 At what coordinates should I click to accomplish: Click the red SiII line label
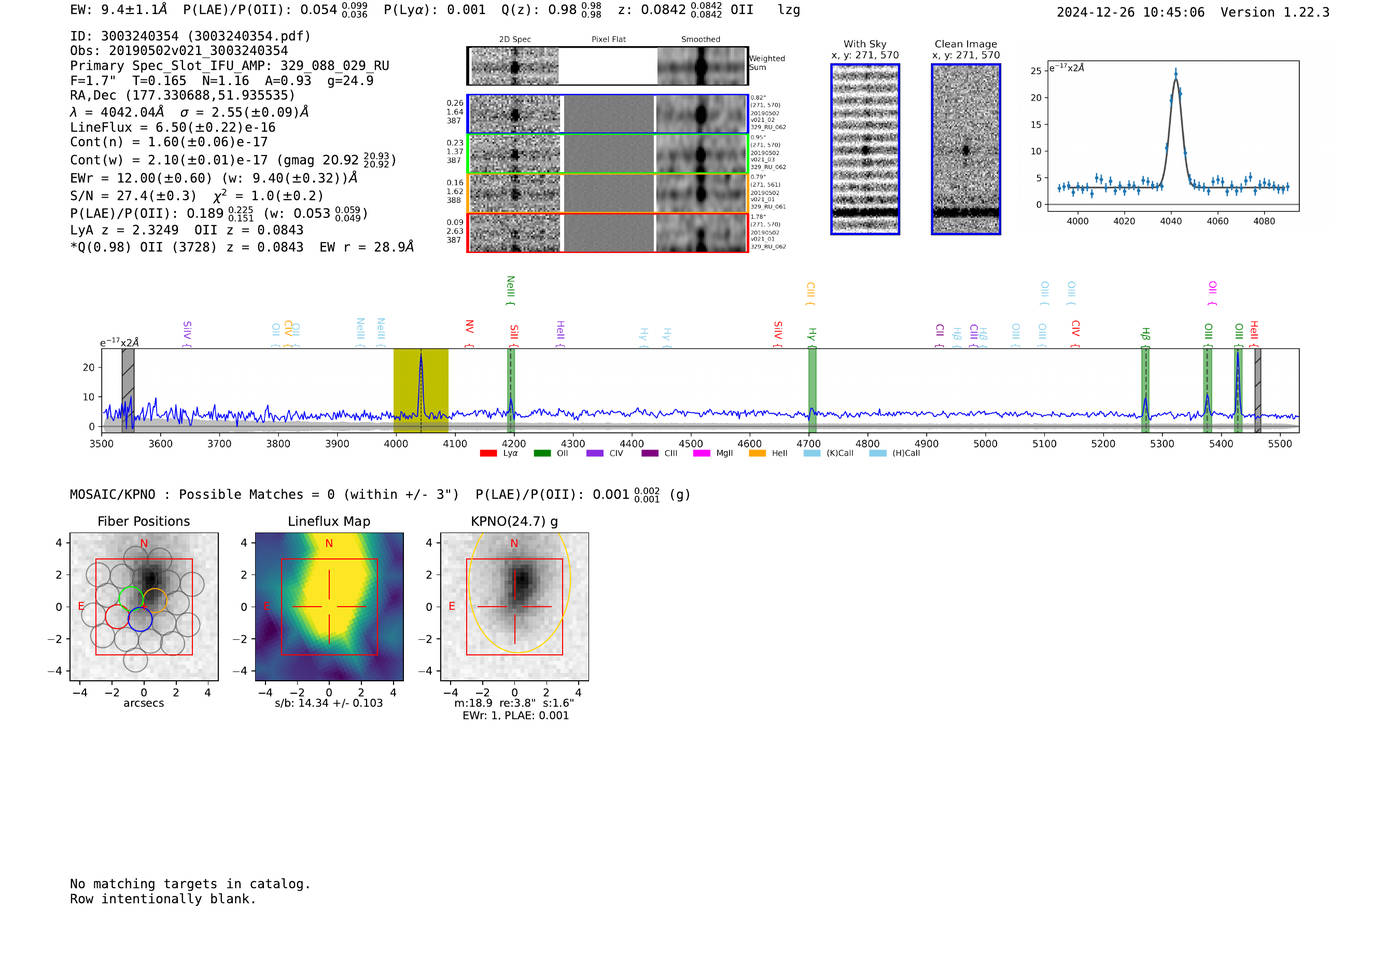(x=514, y=336)
